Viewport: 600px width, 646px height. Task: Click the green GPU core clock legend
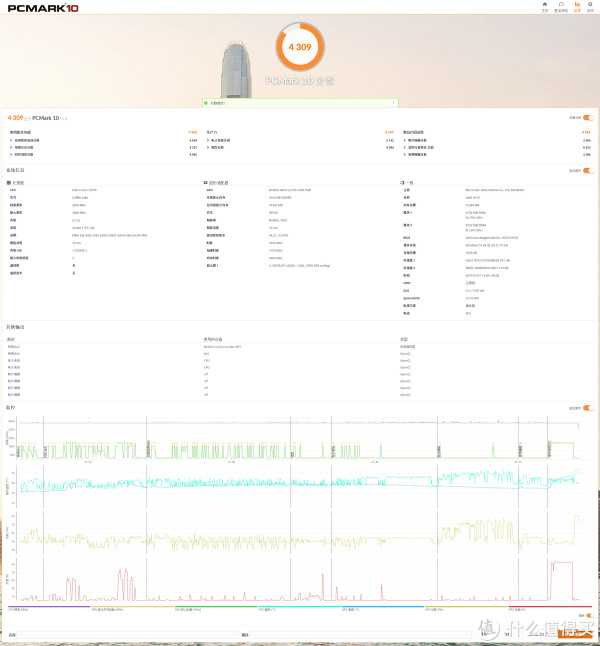coord(216,608)
